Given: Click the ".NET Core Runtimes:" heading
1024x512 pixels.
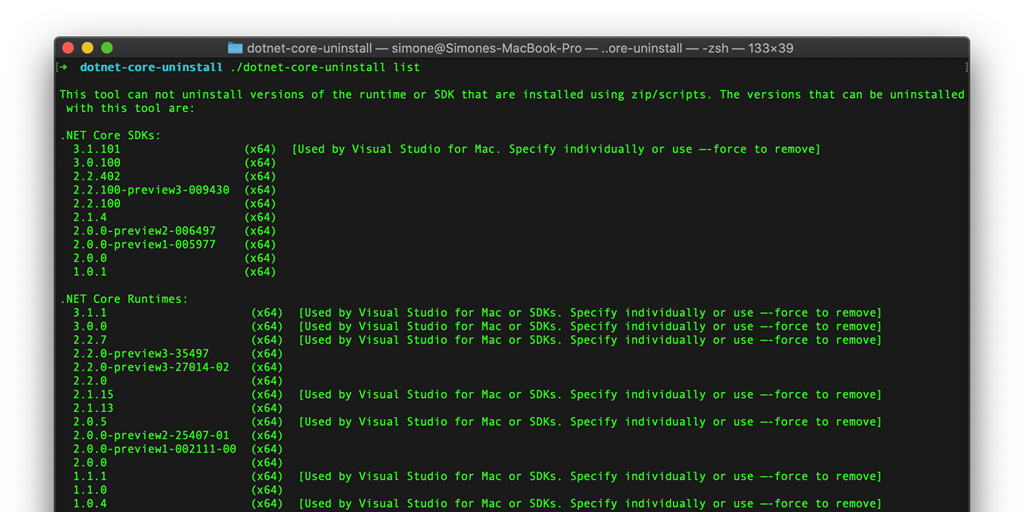Looking at the screenshot, I should [124, 299].
